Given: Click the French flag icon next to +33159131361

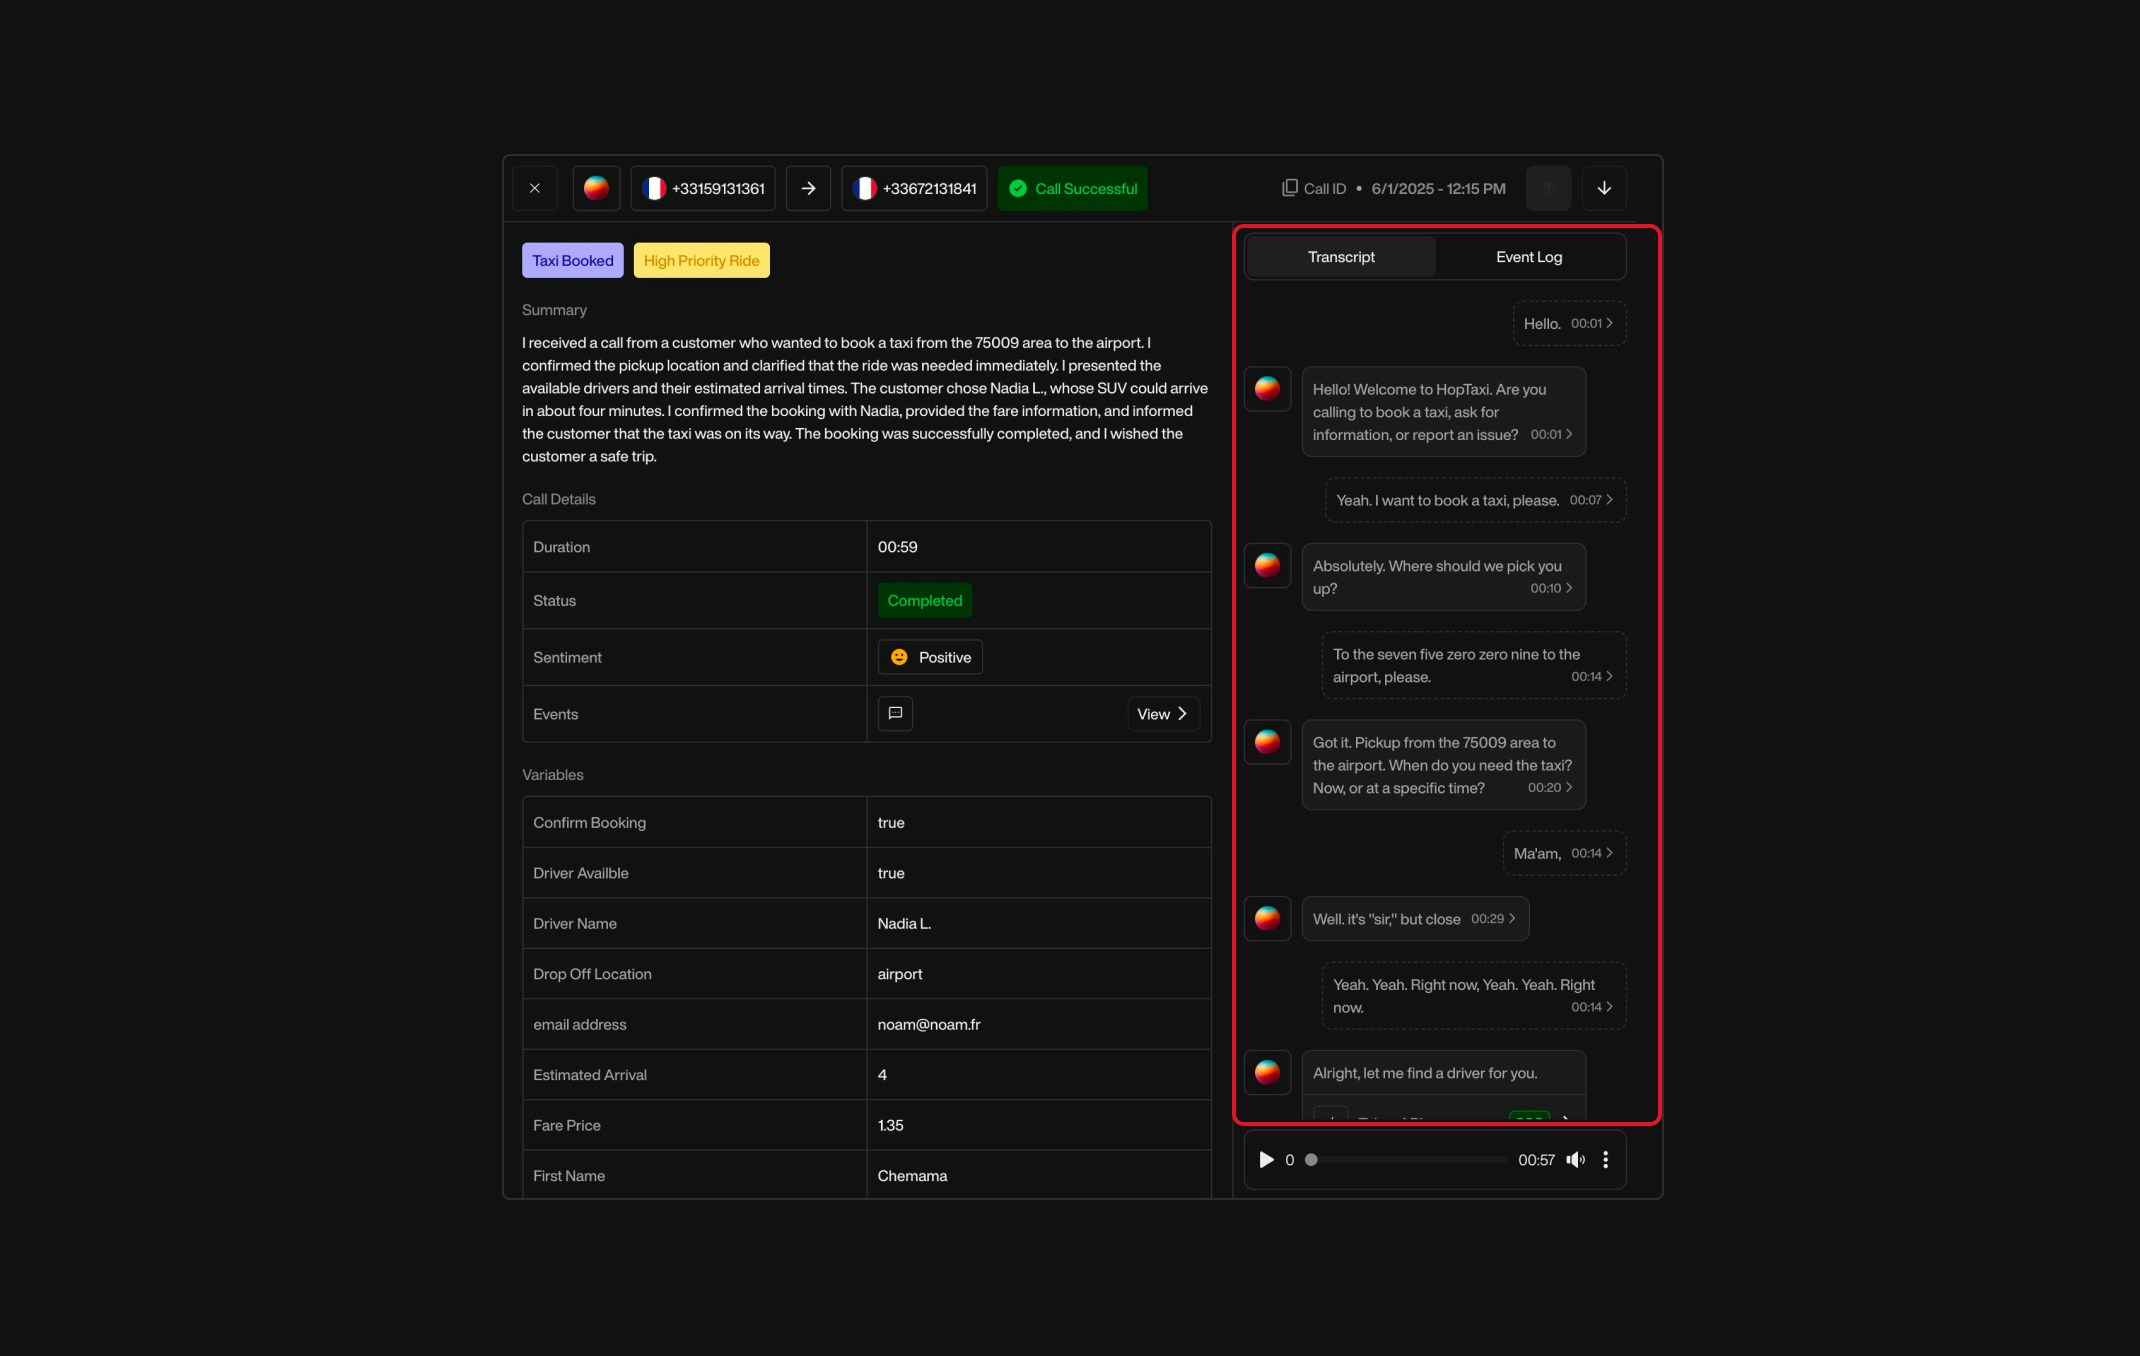Looking at the screenshot, I should point(657,188).
